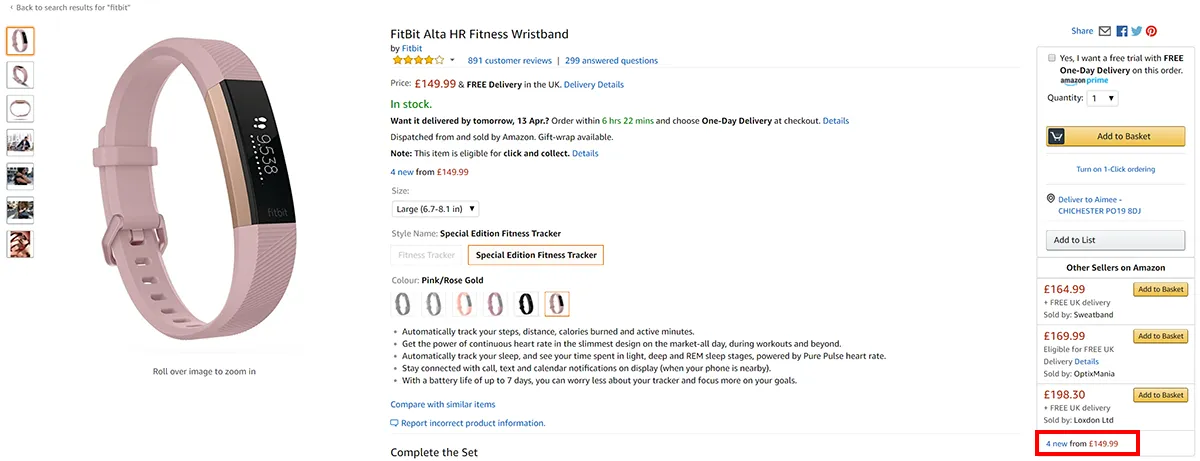The width and height of the screenshot is (1200, 461).
Task: Share on Twitter bird icon
Action: (x=1137, y=31)
